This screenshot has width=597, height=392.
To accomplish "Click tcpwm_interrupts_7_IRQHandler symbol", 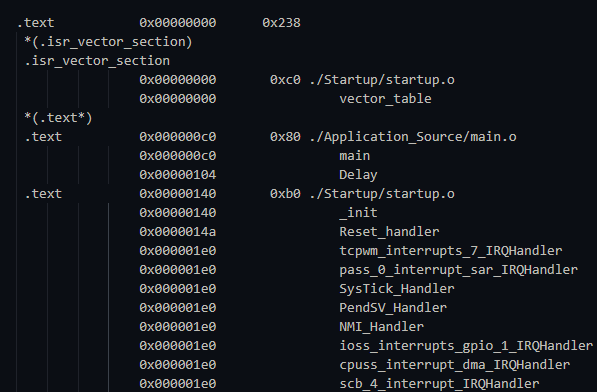I will coord(451,251).
